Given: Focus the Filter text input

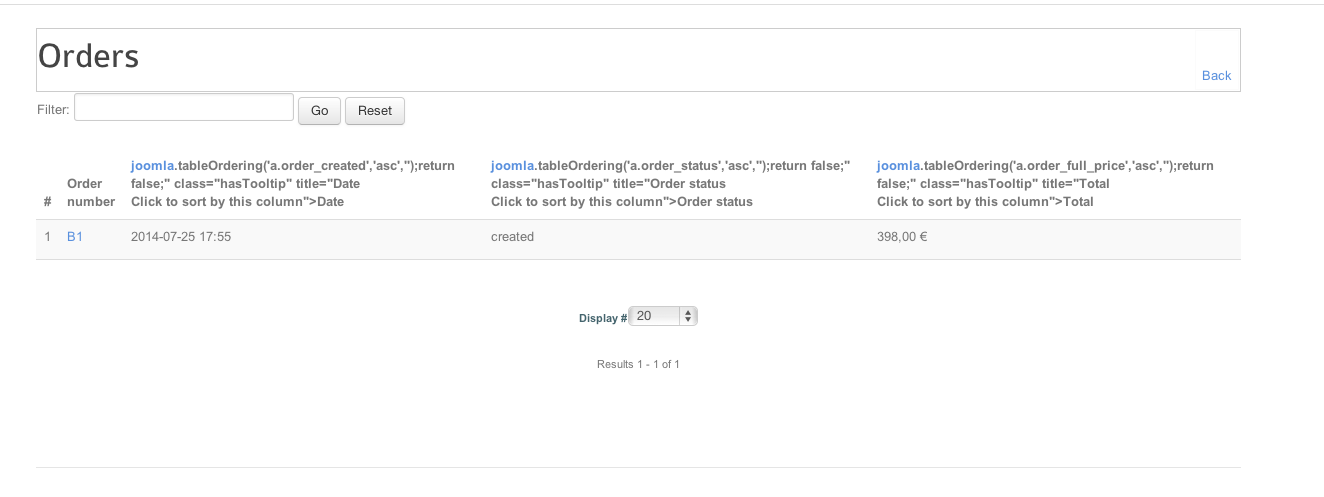Looking at the screenshot, I should (184, 108).
